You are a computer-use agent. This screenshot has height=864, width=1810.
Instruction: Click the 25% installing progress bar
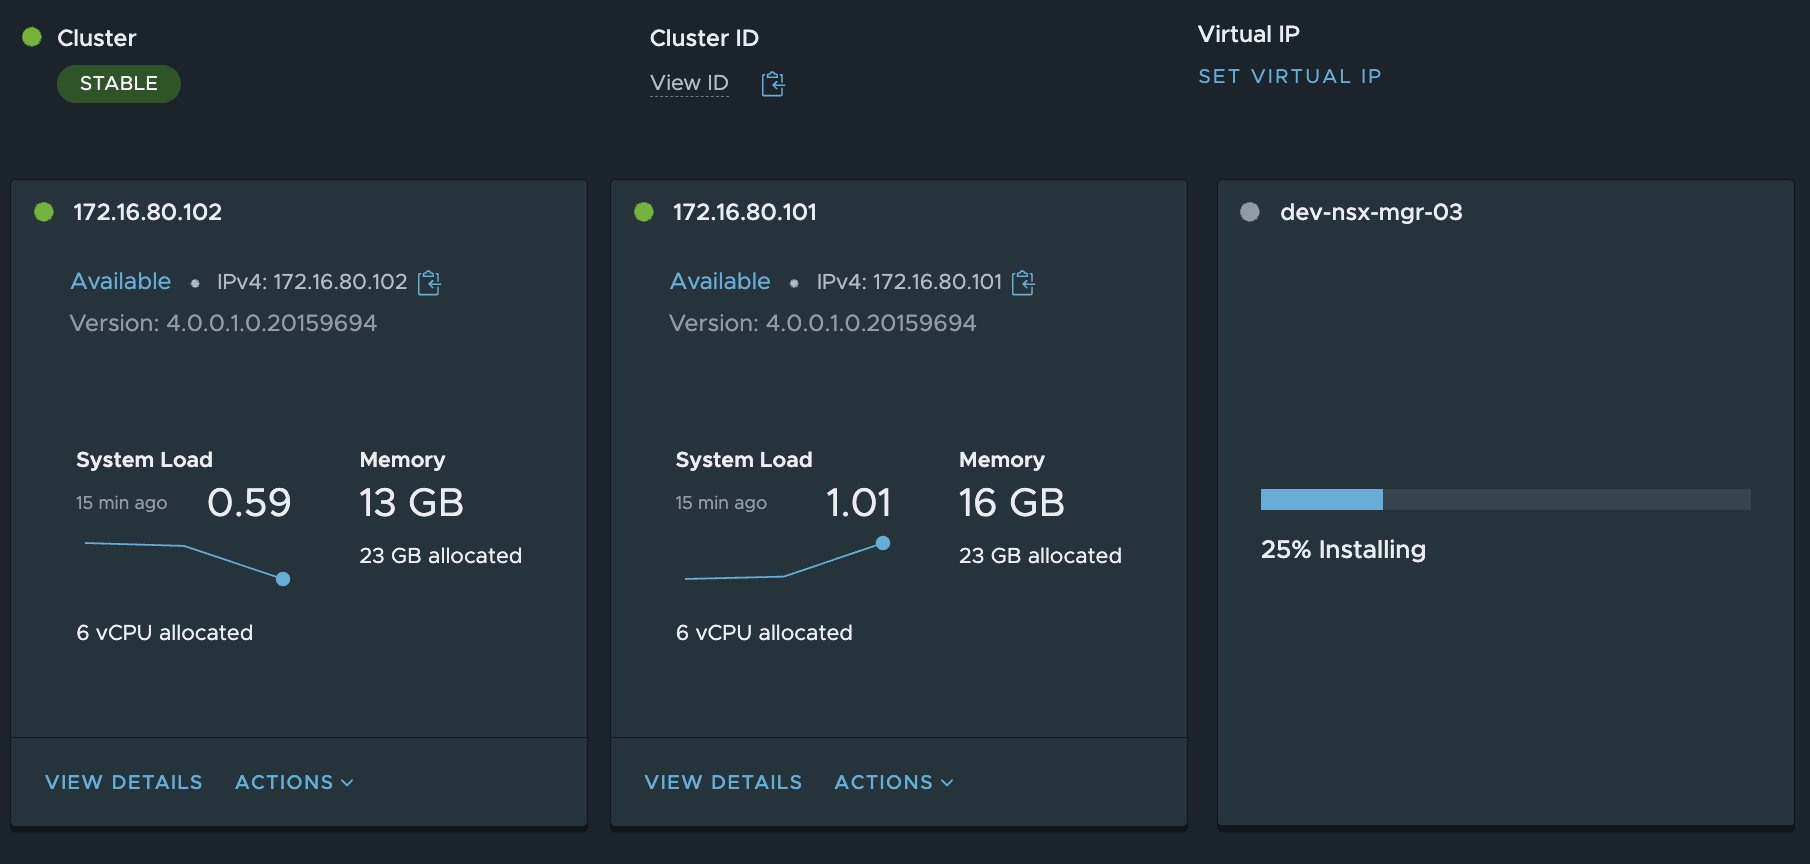pos(1505,500)
